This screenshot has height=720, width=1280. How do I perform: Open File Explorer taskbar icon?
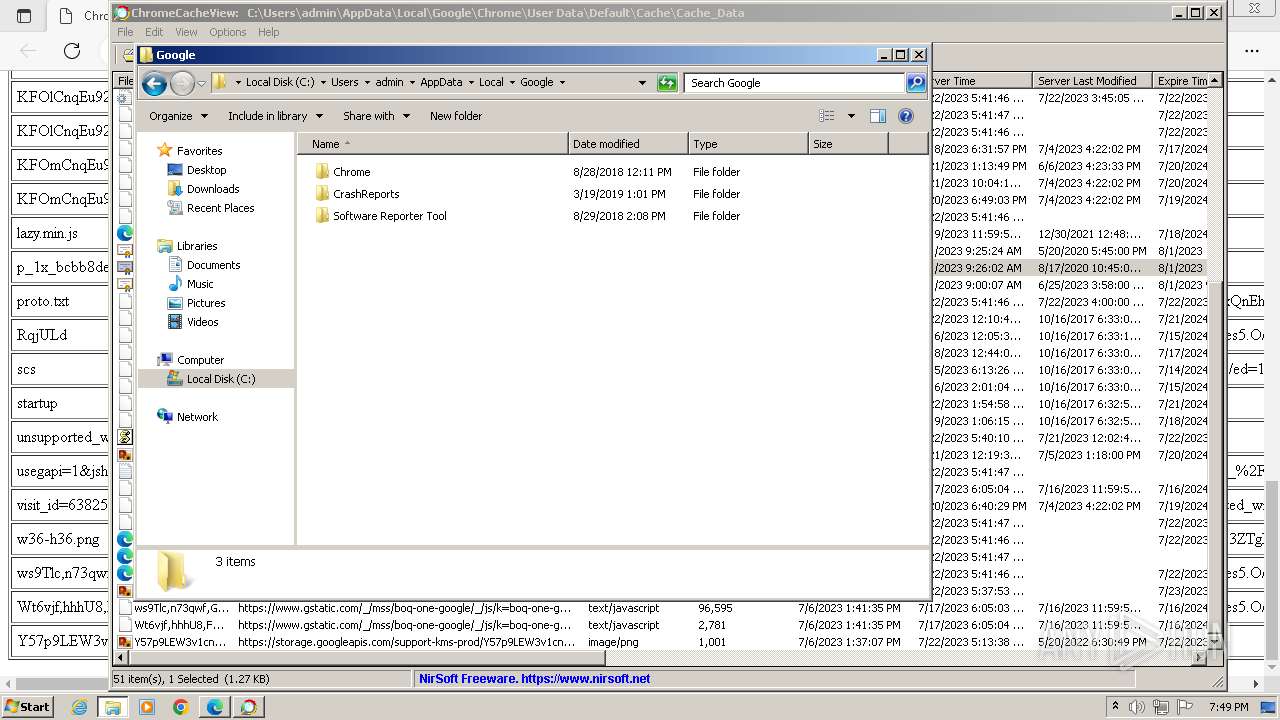(x=113, y=707)
